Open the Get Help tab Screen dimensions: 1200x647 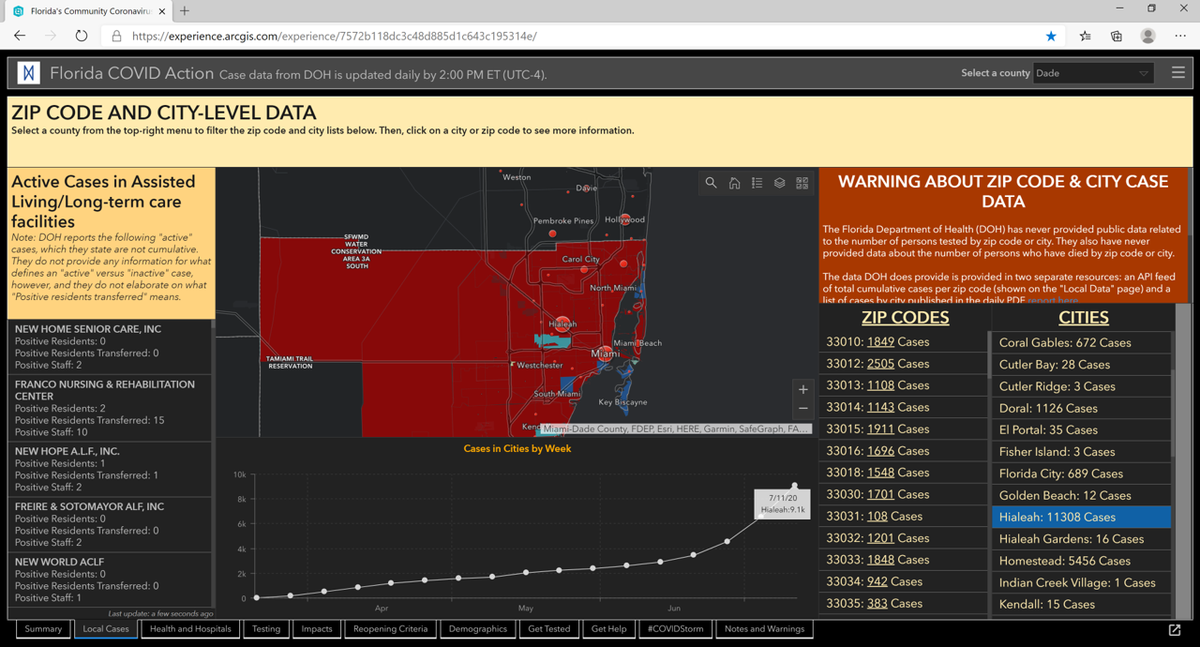(x=609, y=629)
